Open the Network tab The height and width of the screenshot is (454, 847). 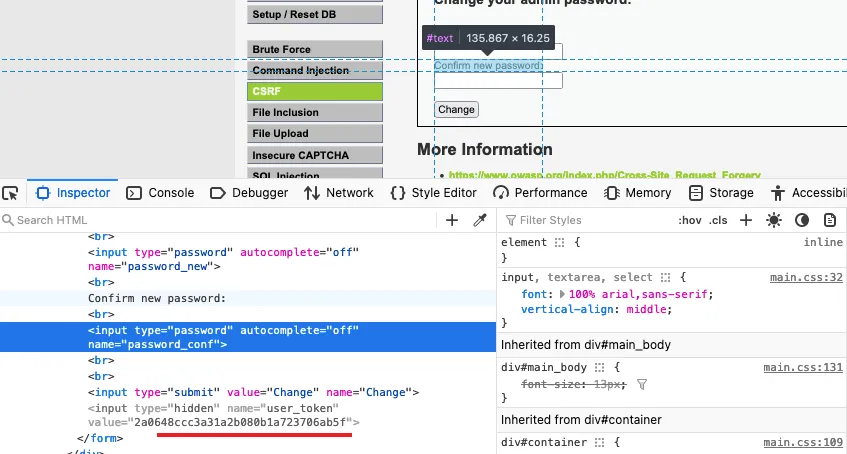click(338, 193)
